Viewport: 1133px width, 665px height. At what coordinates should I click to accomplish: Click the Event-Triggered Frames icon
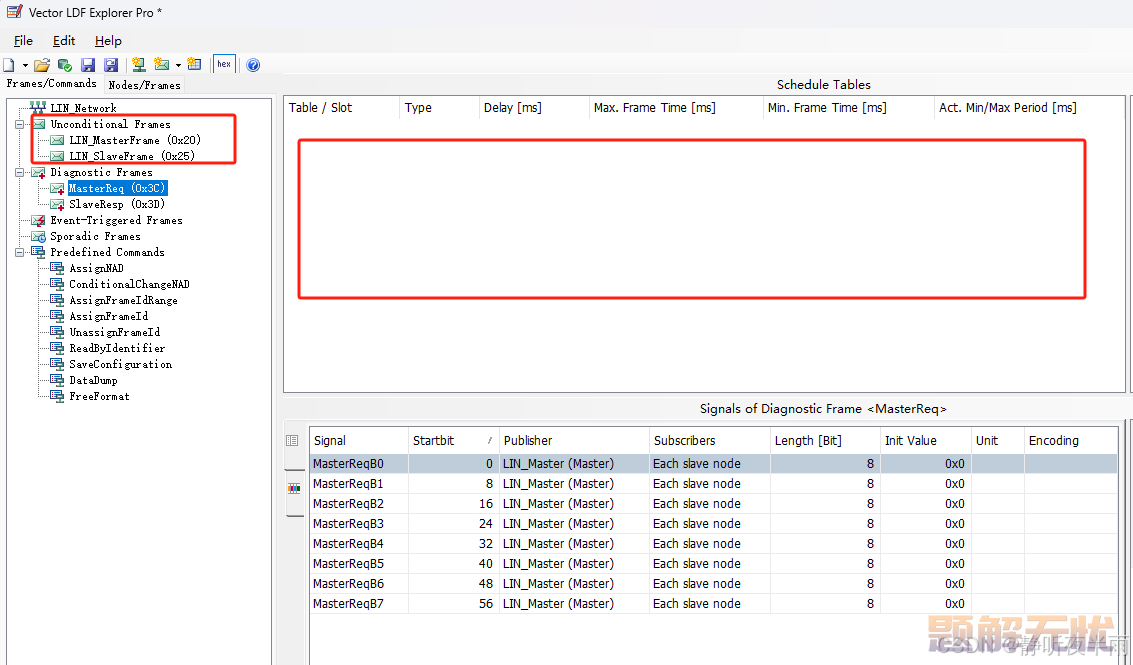(38, 220)
